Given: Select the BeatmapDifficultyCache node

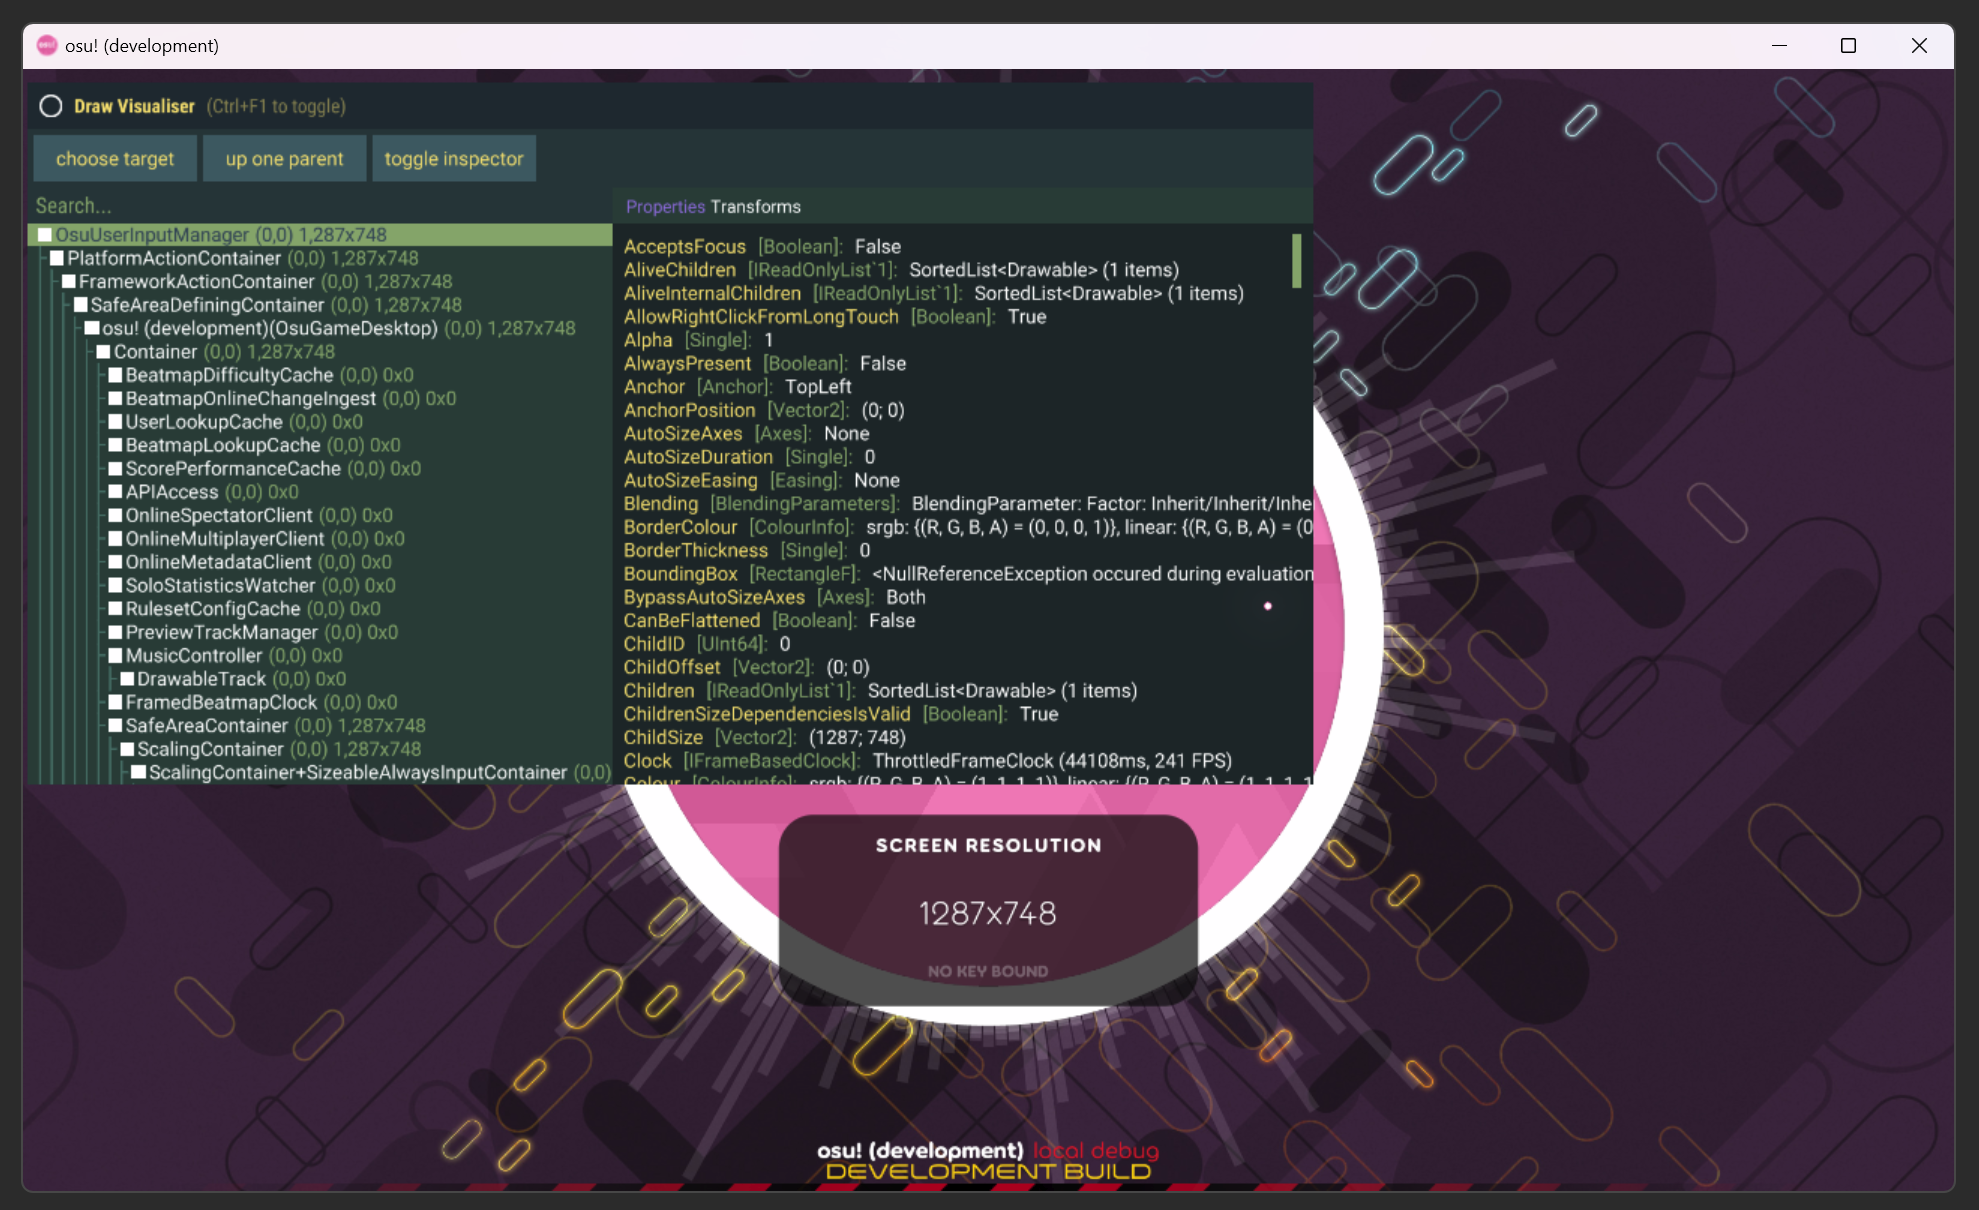Looking at the screenshot, I should tap(229, 374).
